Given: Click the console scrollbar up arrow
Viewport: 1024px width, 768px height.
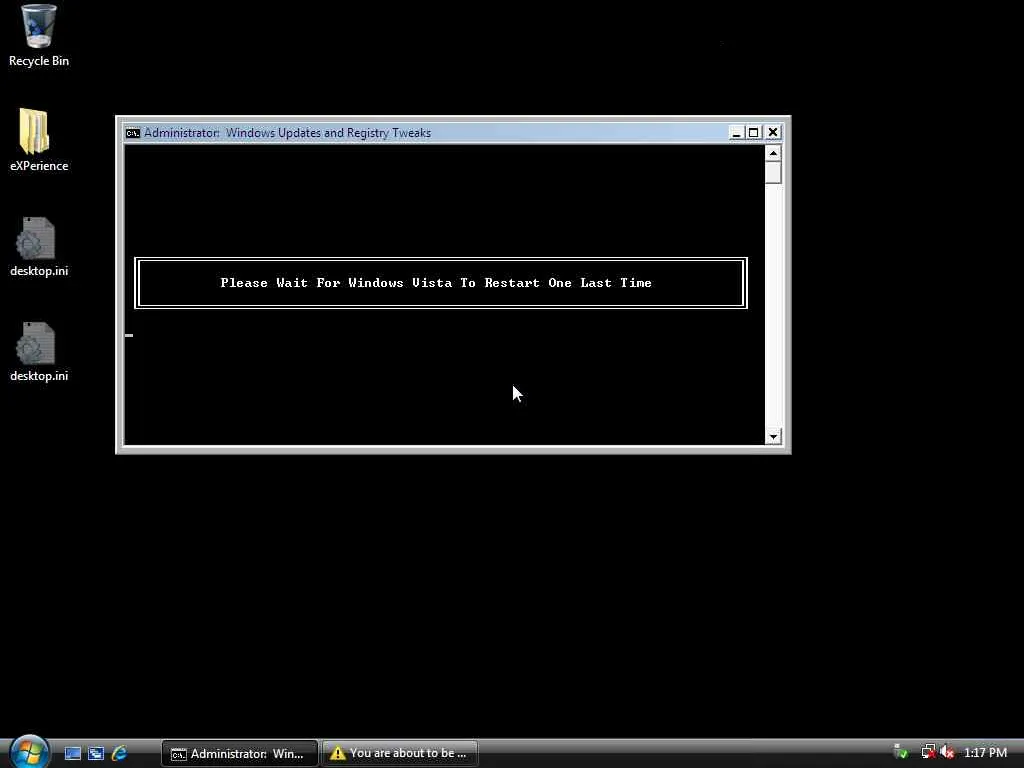Looking at the screenshot, I should [x=773, y=153].
